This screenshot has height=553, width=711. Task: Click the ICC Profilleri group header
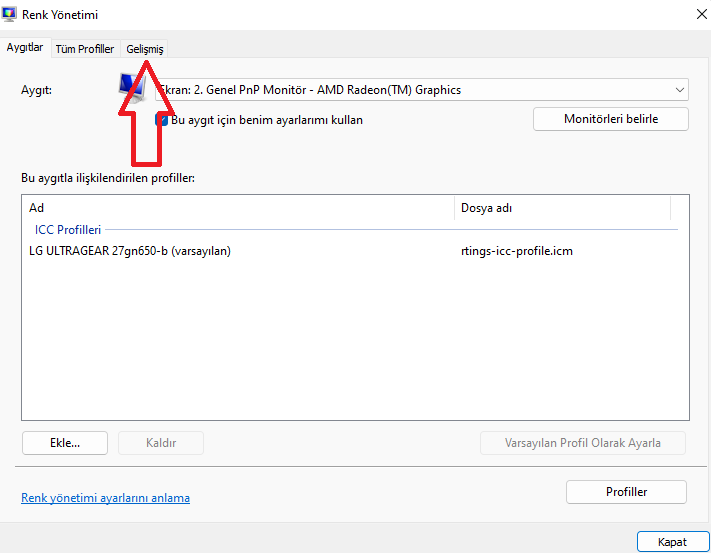coord(68,230)
